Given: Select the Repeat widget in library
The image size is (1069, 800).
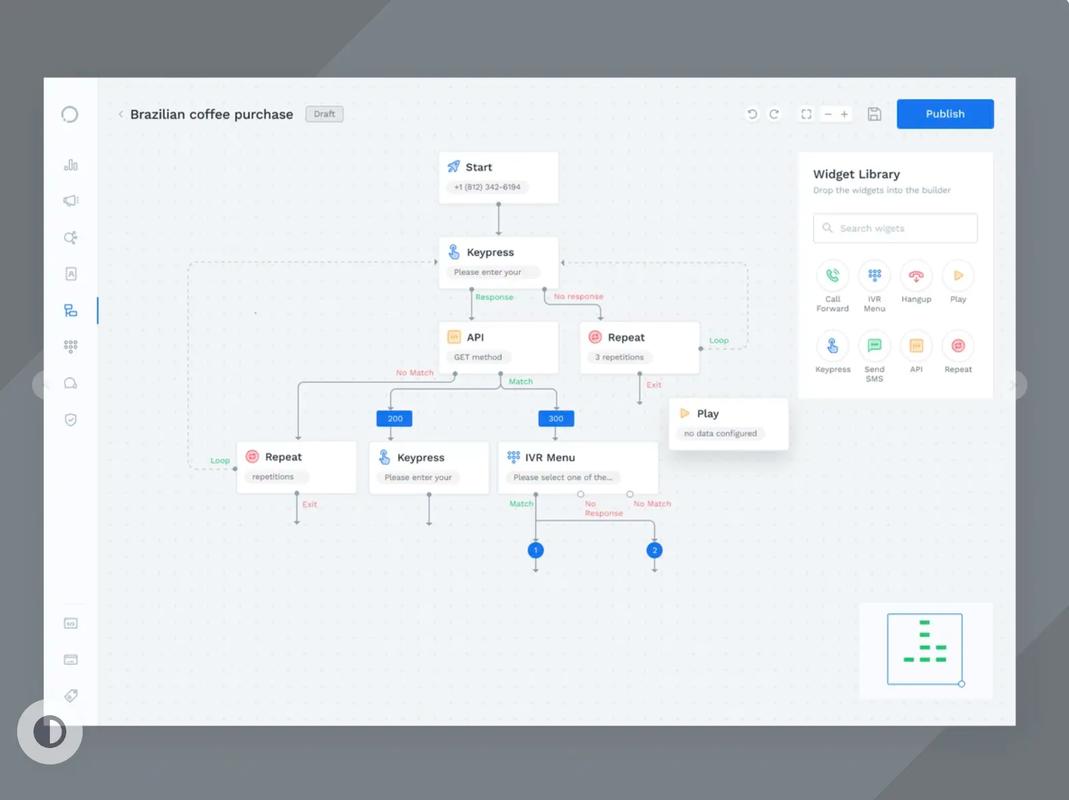Looking at the screenshot, I should 958,352.
